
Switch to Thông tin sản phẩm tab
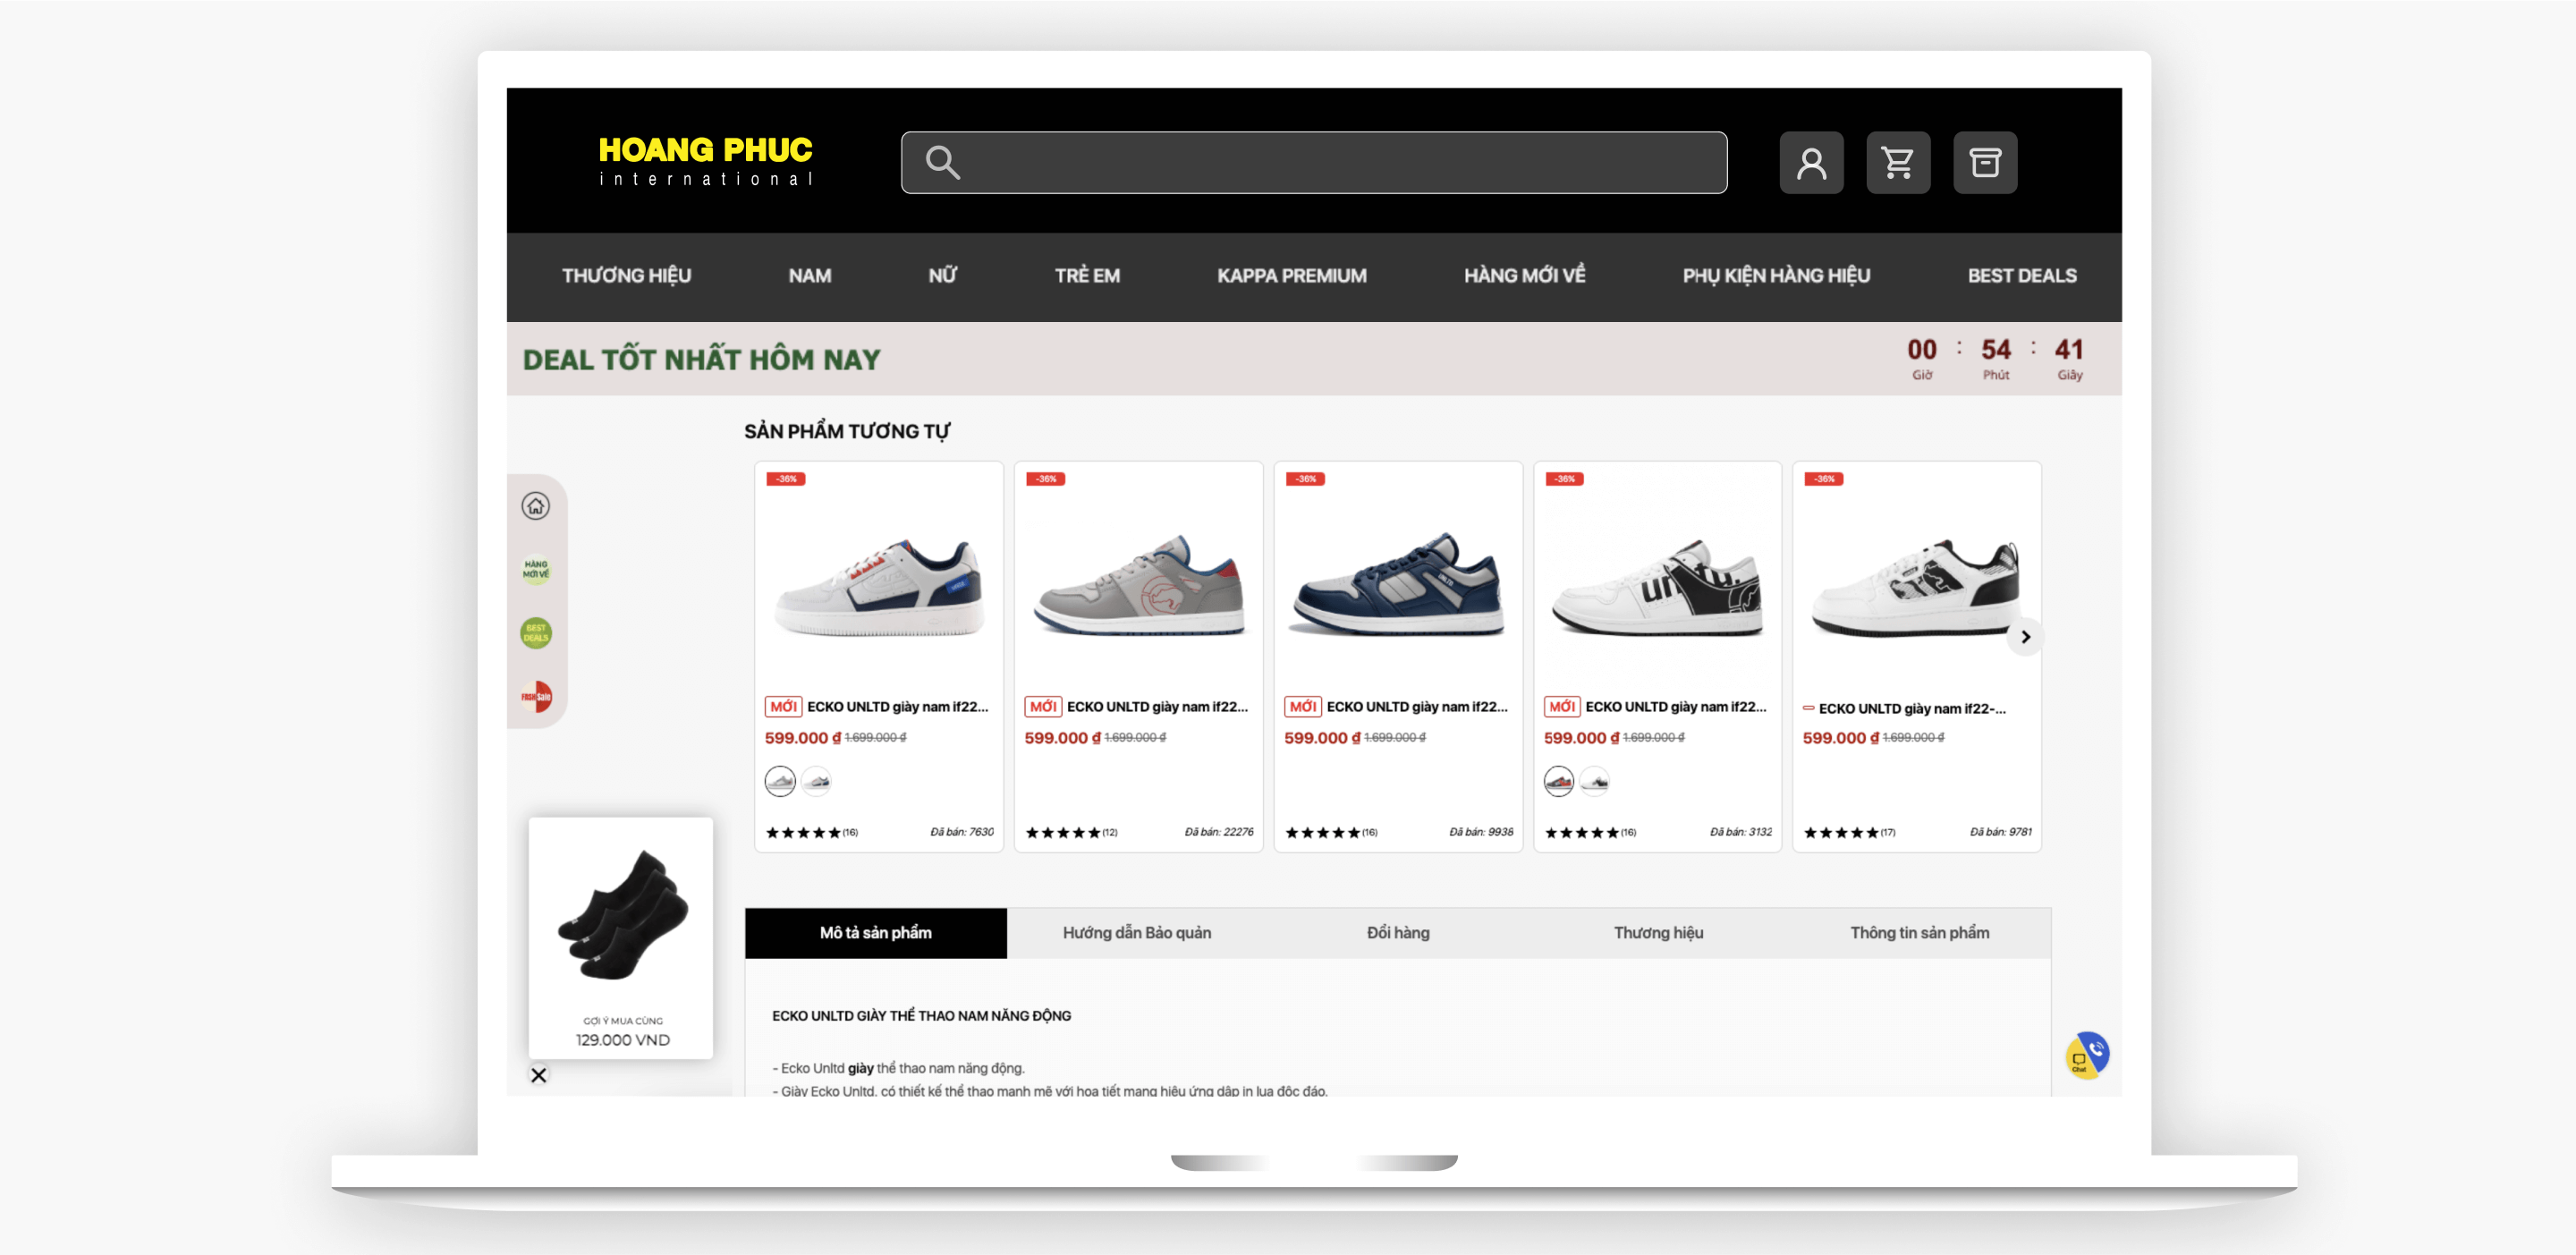pos(1919,933)
